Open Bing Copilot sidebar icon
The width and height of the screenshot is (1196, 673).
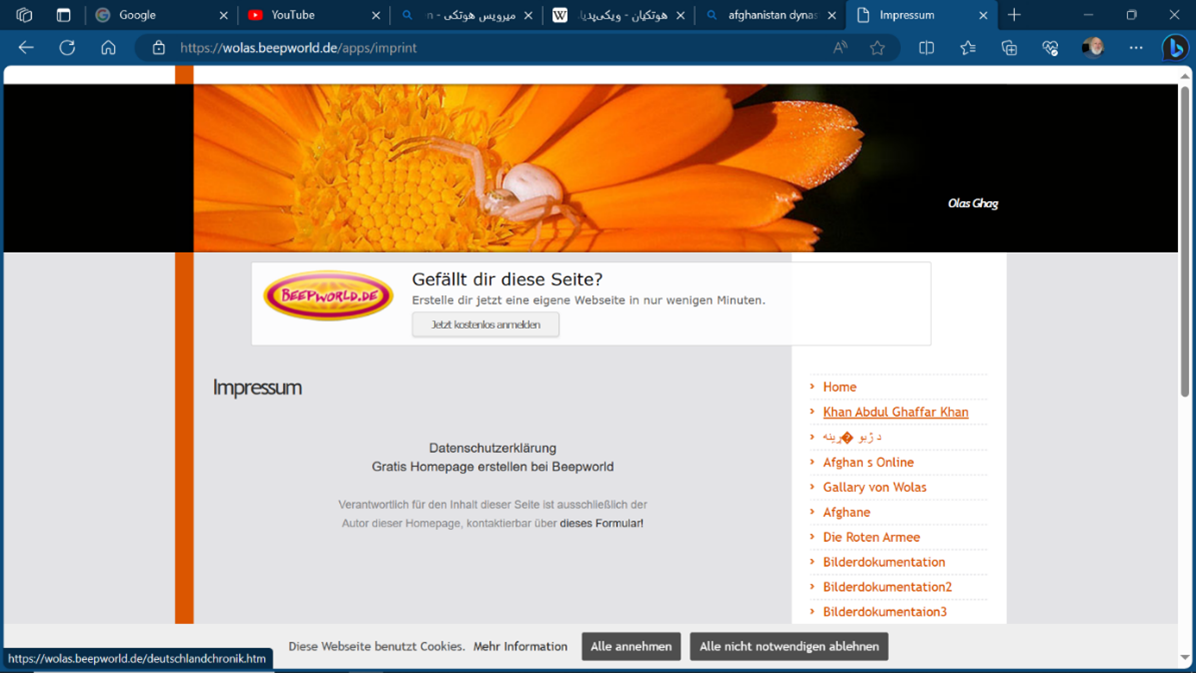tap(1175, 48)
